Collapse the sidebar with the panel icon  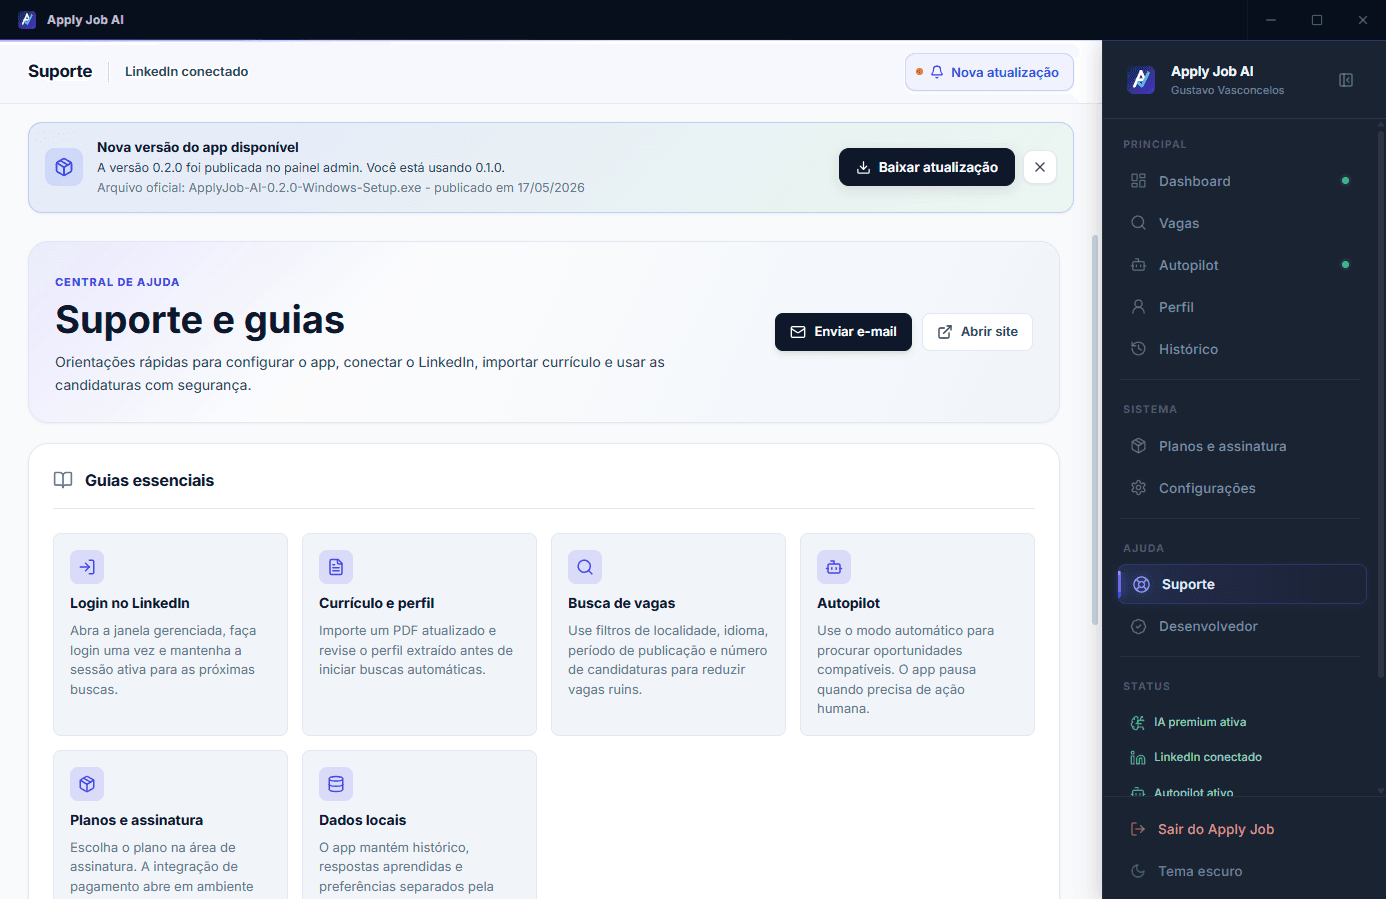click(x=1346, y=80)
